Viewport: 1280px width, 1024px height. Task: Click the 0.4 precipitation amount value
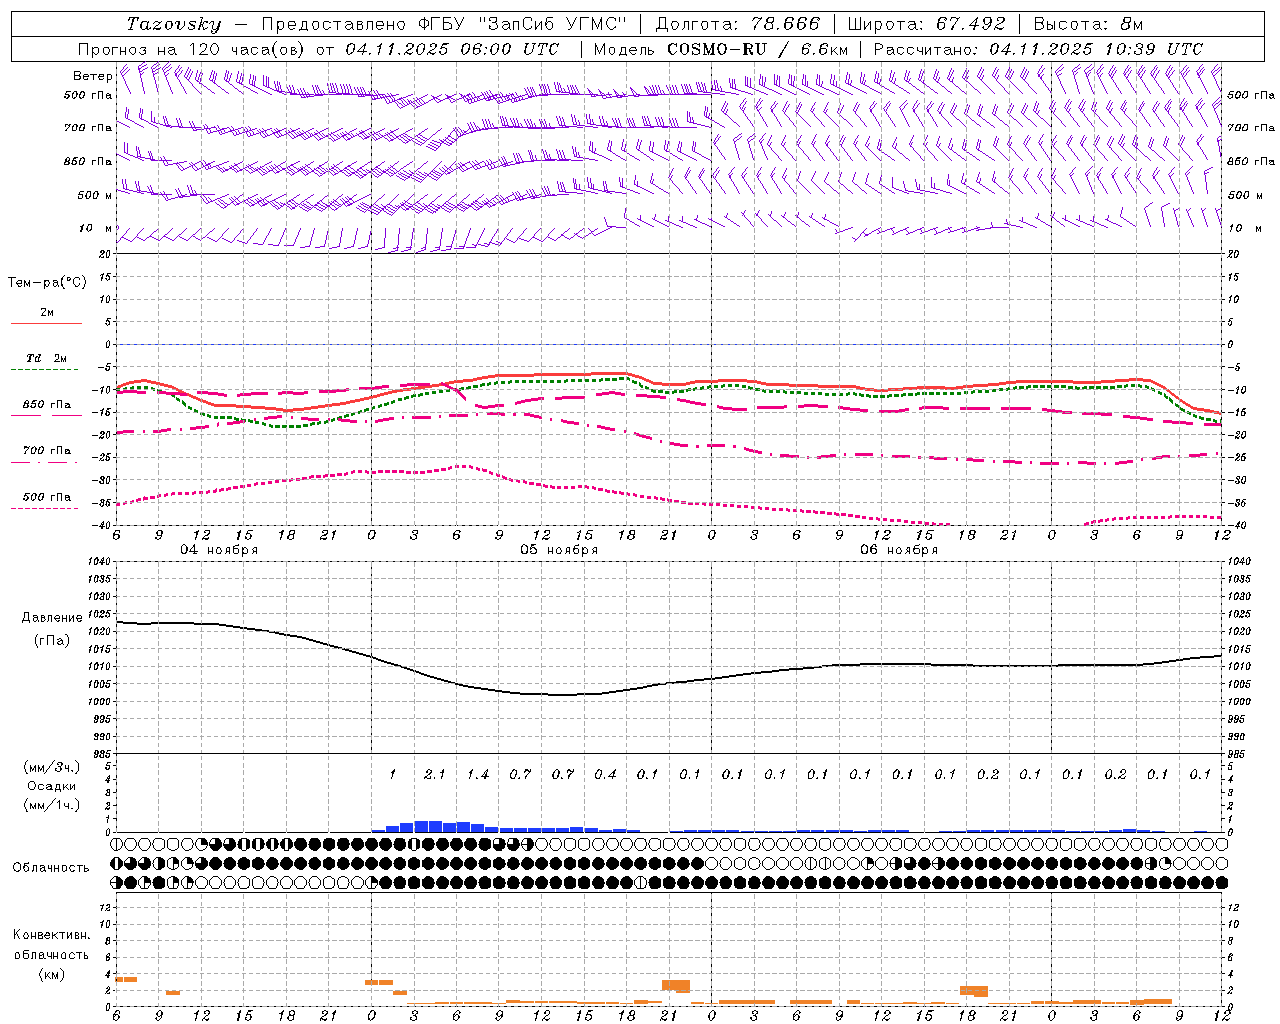pos(605,774)
